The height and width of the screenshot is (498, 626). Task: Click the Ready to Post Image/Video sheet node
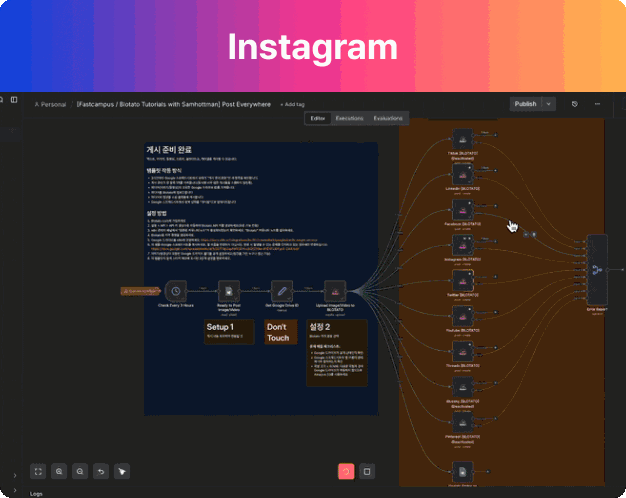point(229,291)
